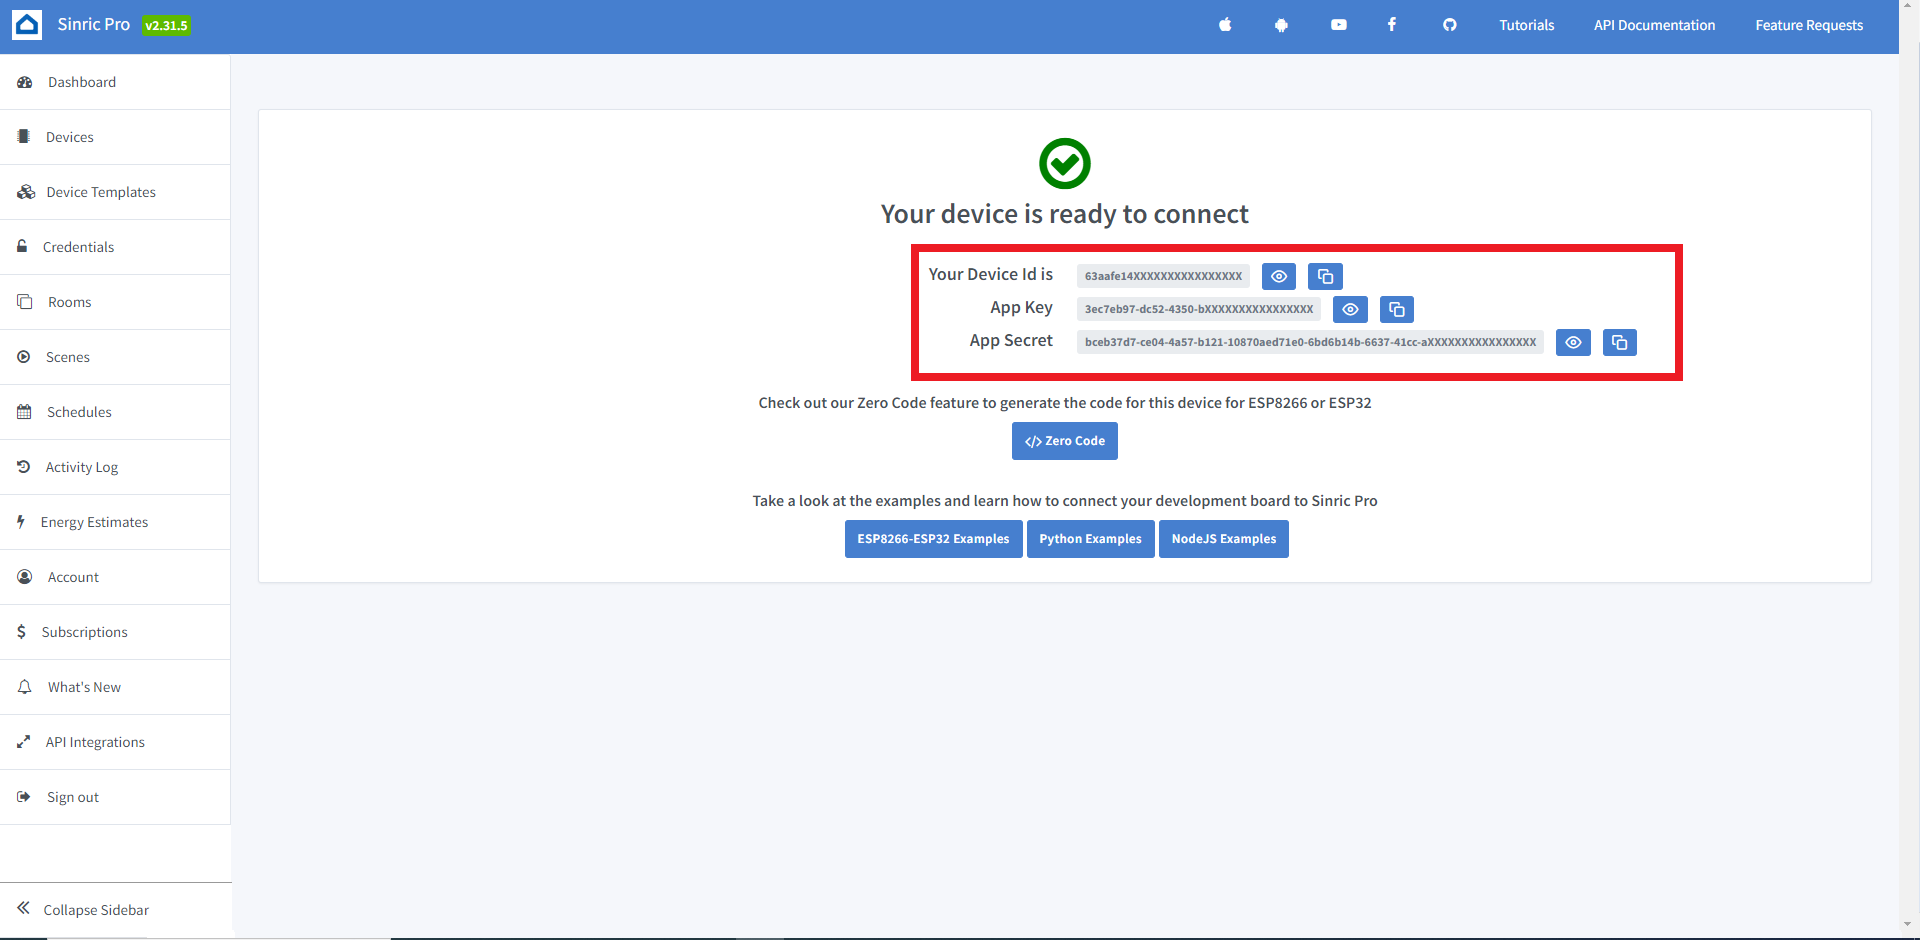Click the Scenes play-circle icon
This screenshot has height=940, width=1920.
[x=24, y=357]
